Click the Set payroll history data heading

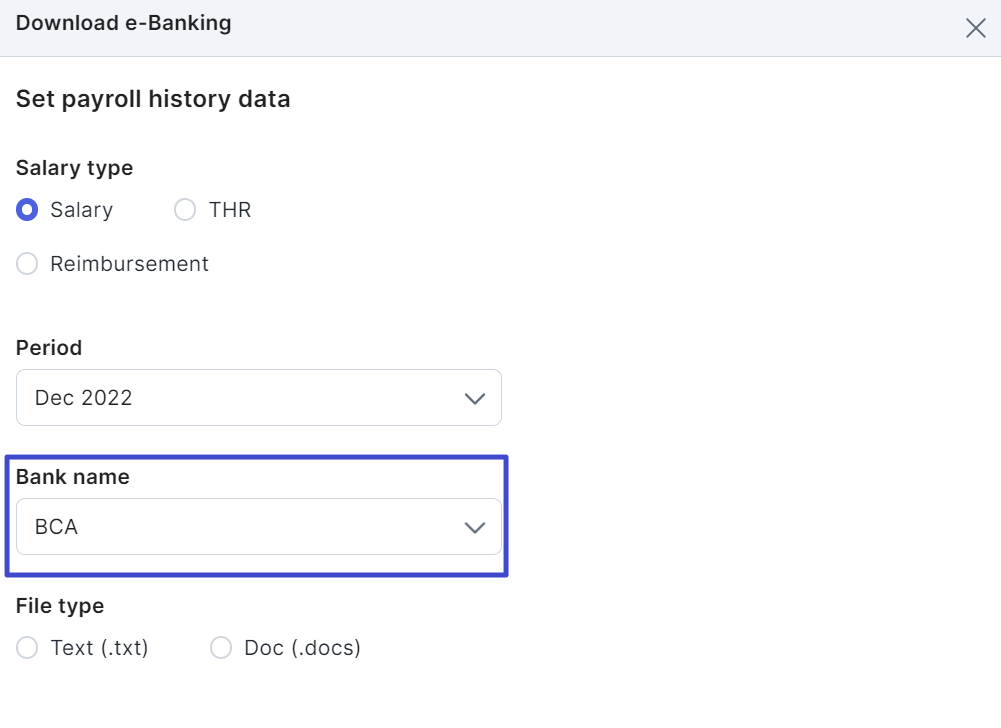pos(153,99)
